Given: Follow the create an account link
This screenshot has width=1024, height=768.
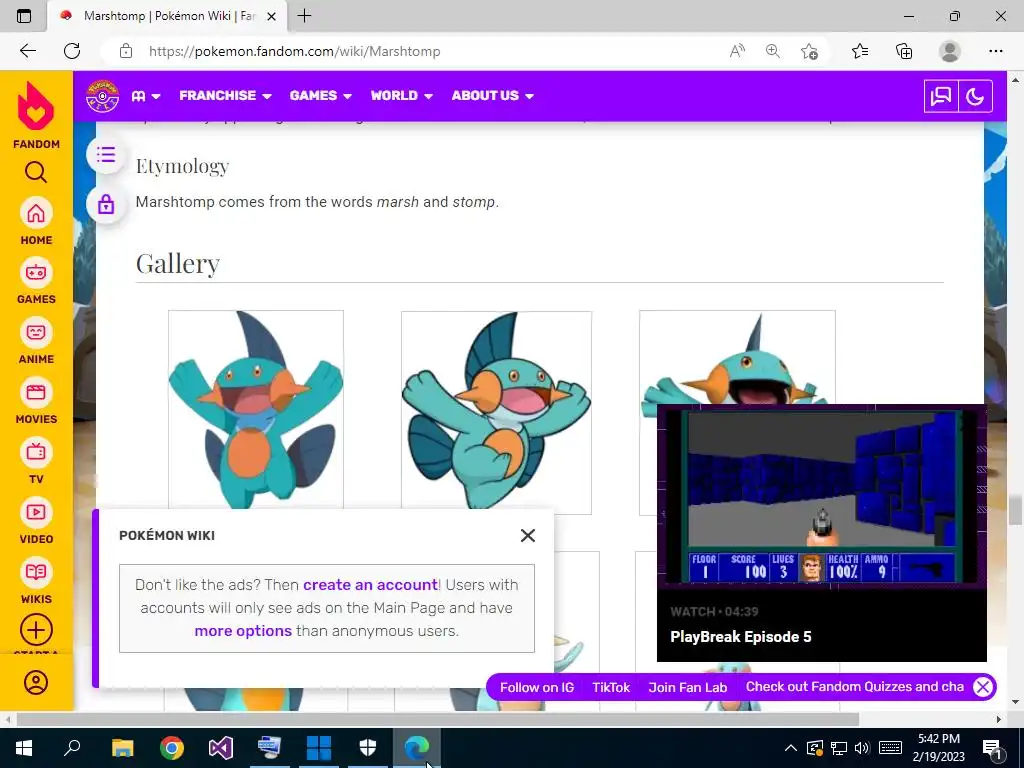Looking at the screenshot, I should pos(370,584).
